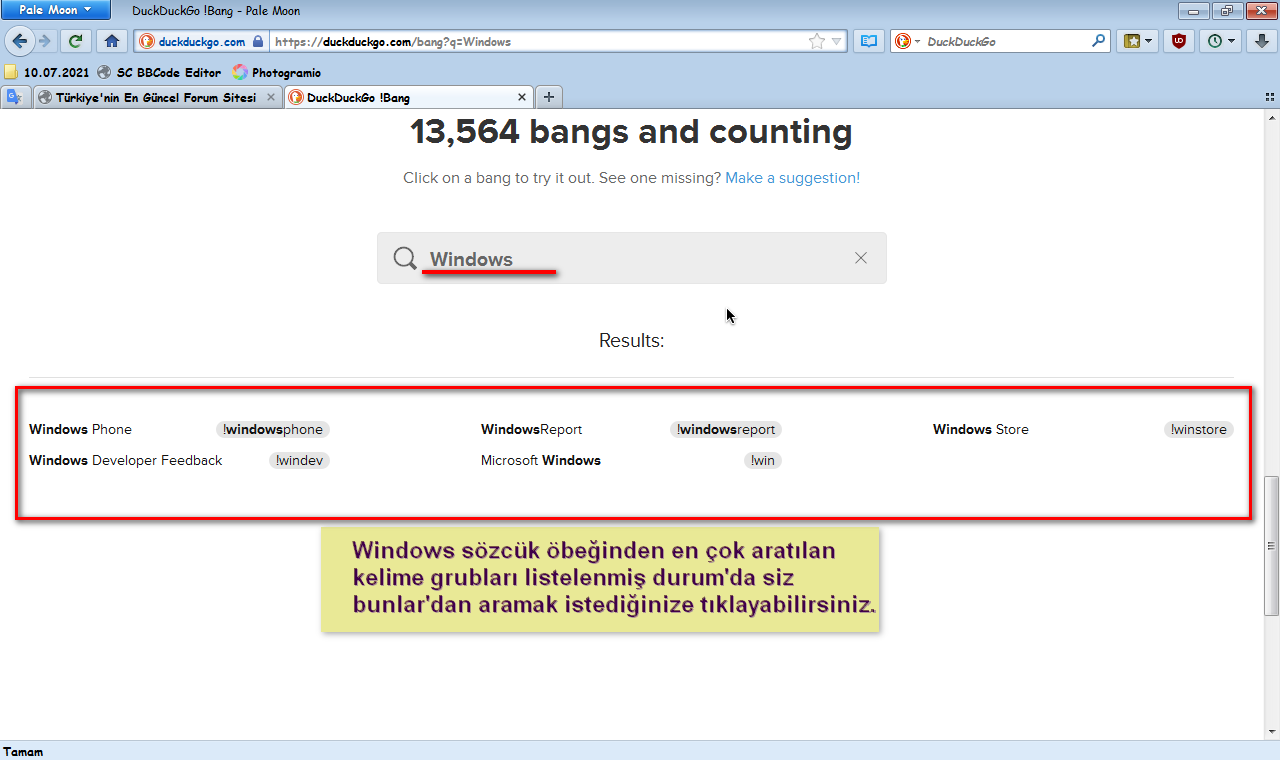The height and width of the screenshot is (760, 1280).
Task: Open the Photogramio bookmark
Action: 277,72
